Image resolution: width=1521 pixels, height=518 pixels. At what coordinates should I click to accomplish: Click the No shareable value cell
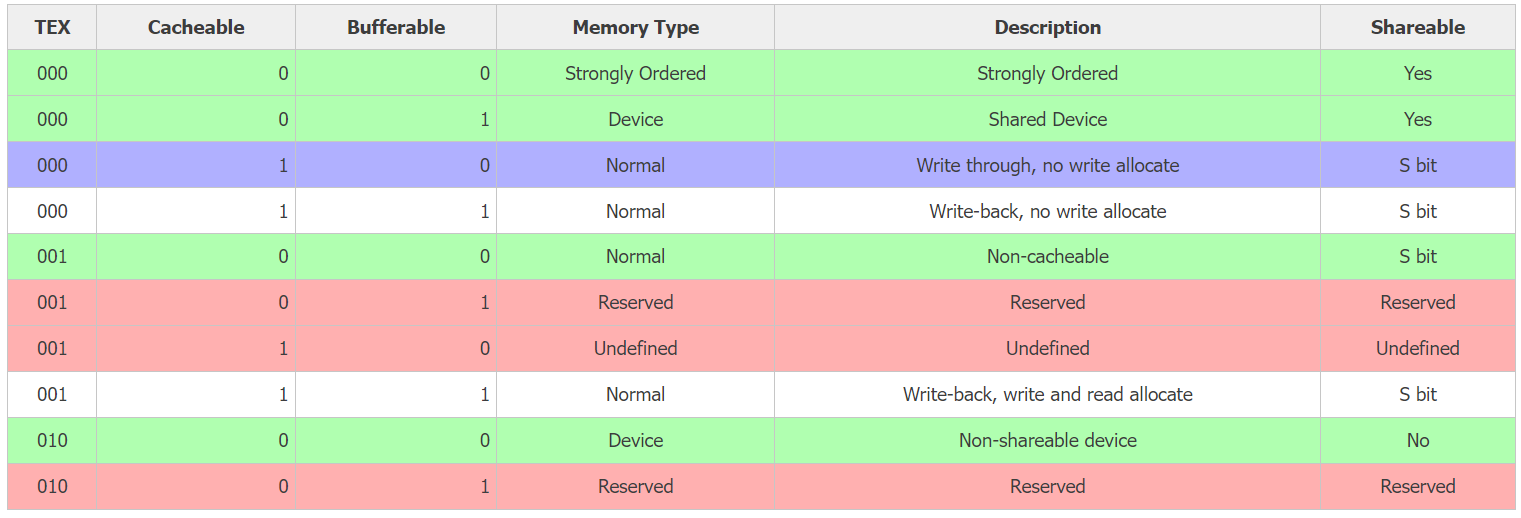tap(1418, 440)
